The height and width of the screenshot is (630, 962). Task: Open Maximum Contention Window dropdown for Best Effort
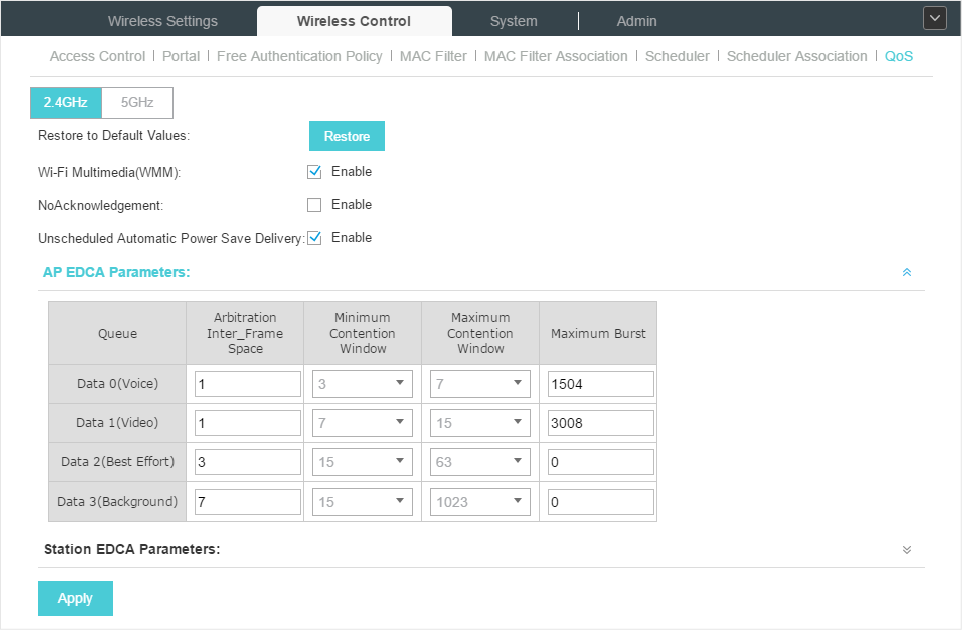tap(480, 462)
